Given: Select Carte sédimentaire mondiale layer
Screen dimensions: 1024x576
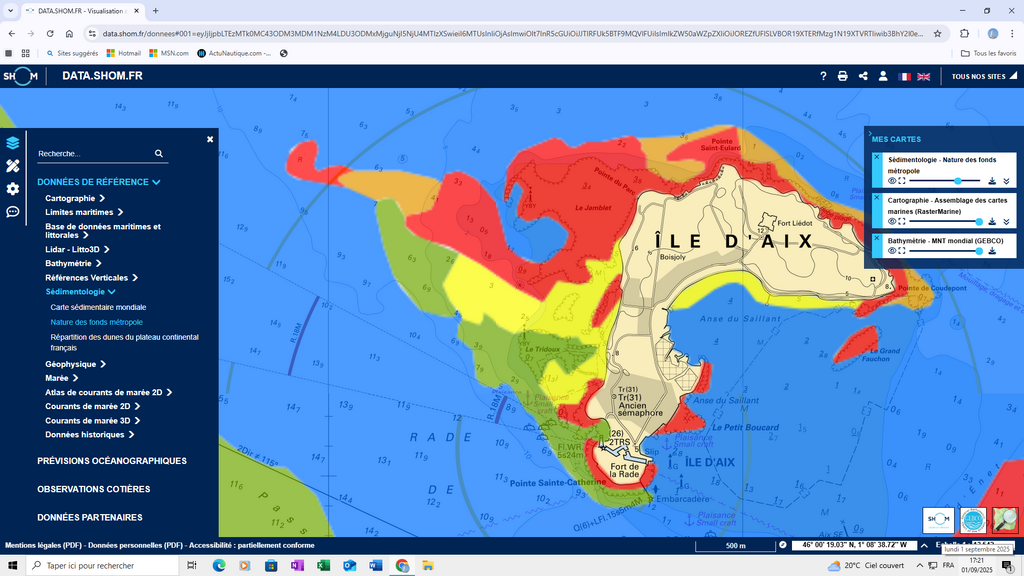Looking at the screenshot, I should click(98, 307).
